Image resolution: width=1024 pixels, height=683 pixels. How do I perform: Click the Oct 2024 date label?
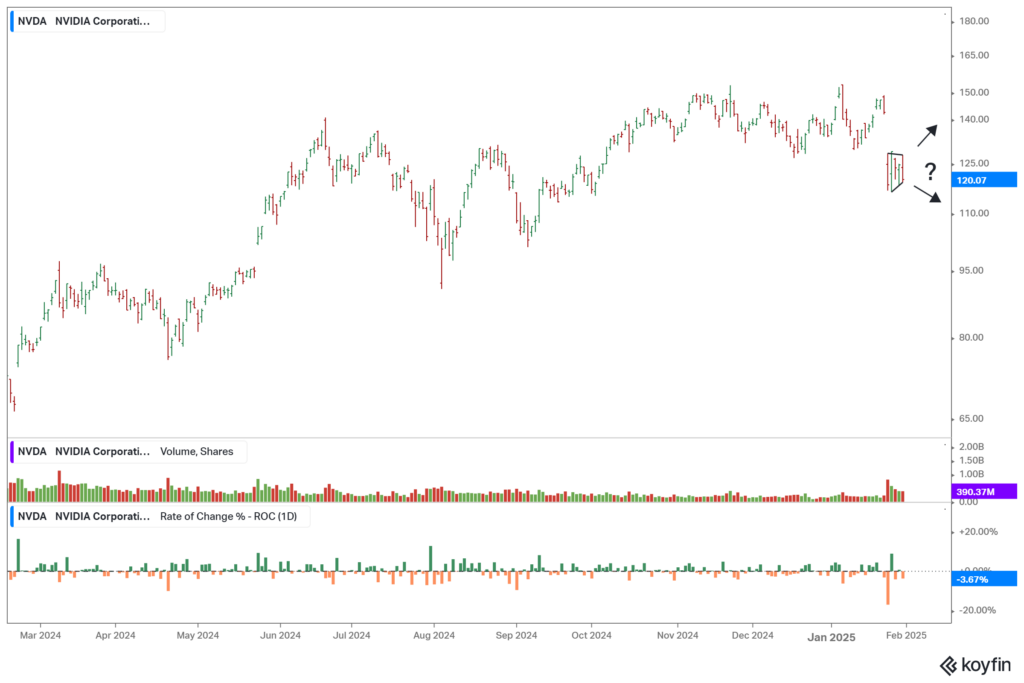[x=592, y=635]
